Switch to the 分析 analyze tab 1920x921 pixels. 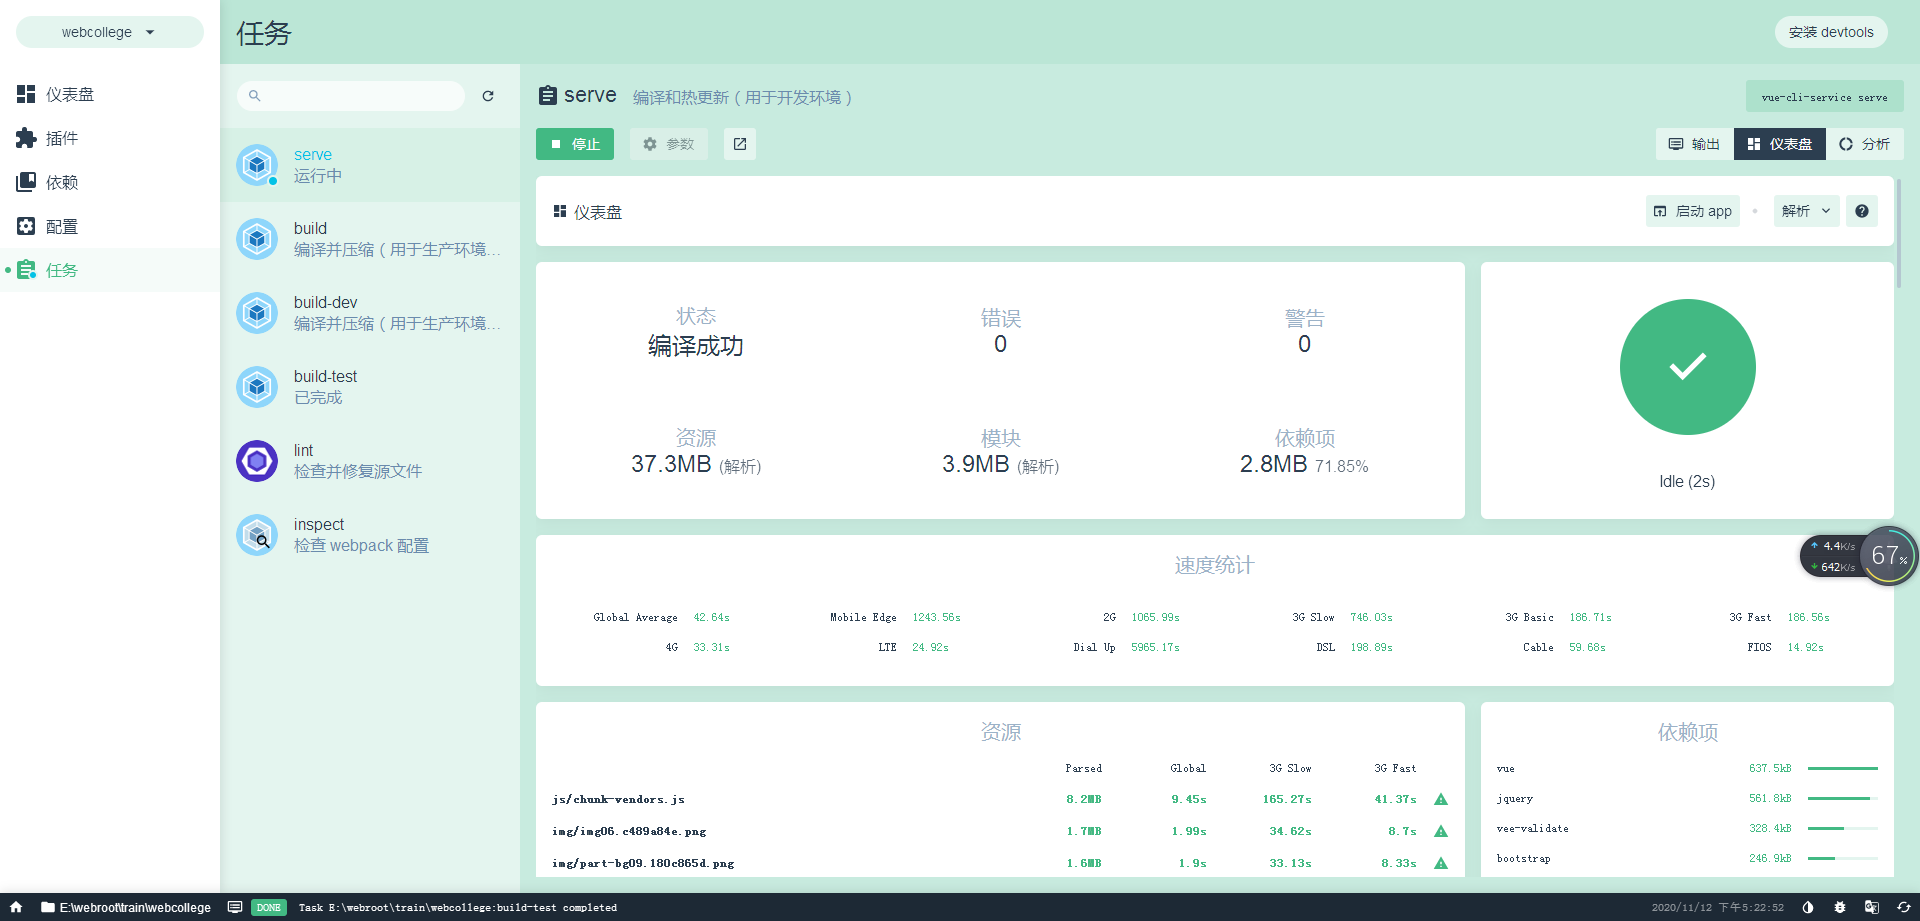(1864, 144)
